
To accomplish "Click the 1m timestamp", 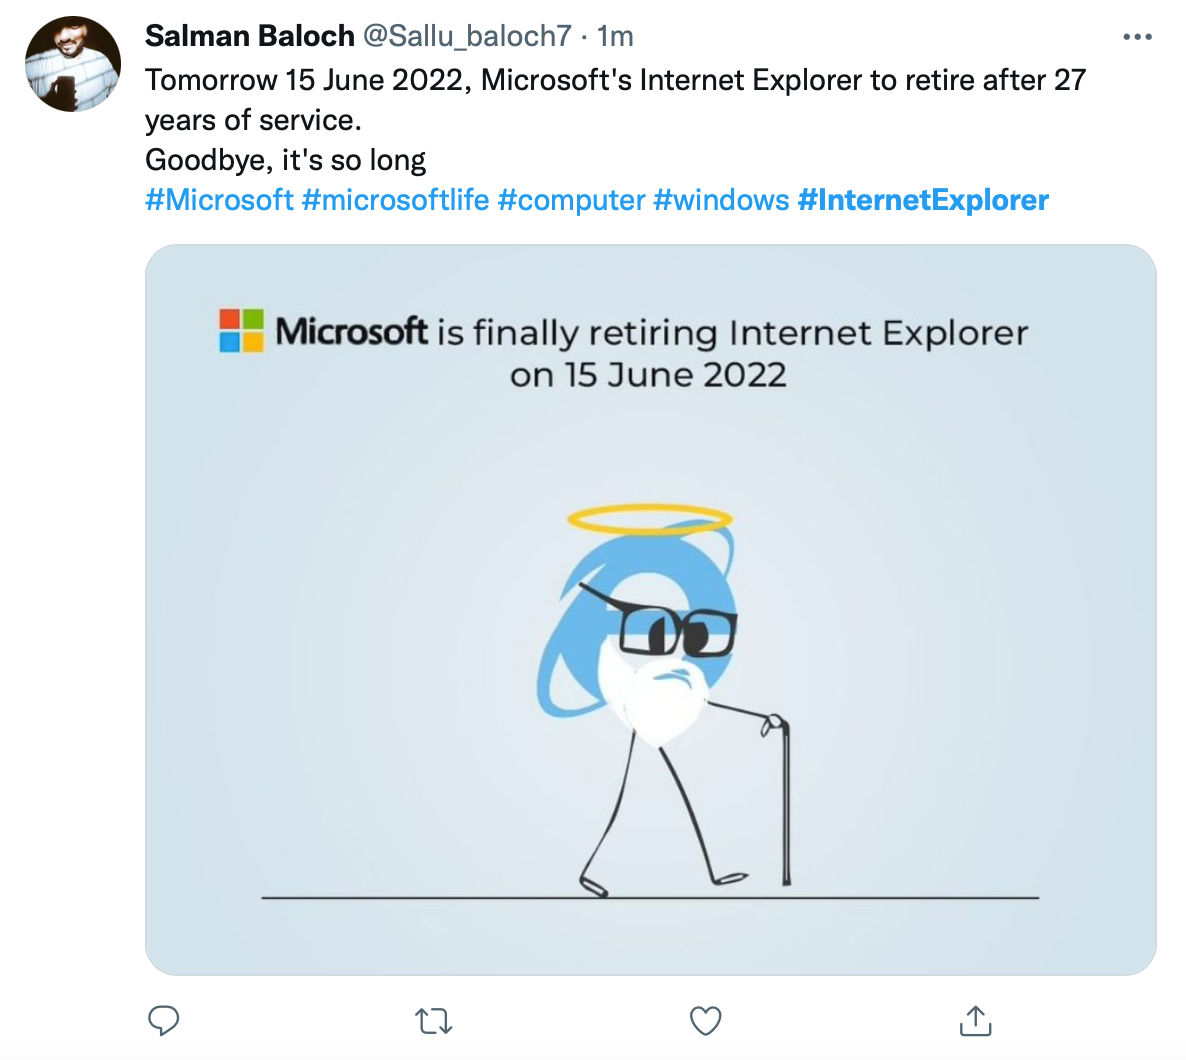I will [x=615, y=36].
